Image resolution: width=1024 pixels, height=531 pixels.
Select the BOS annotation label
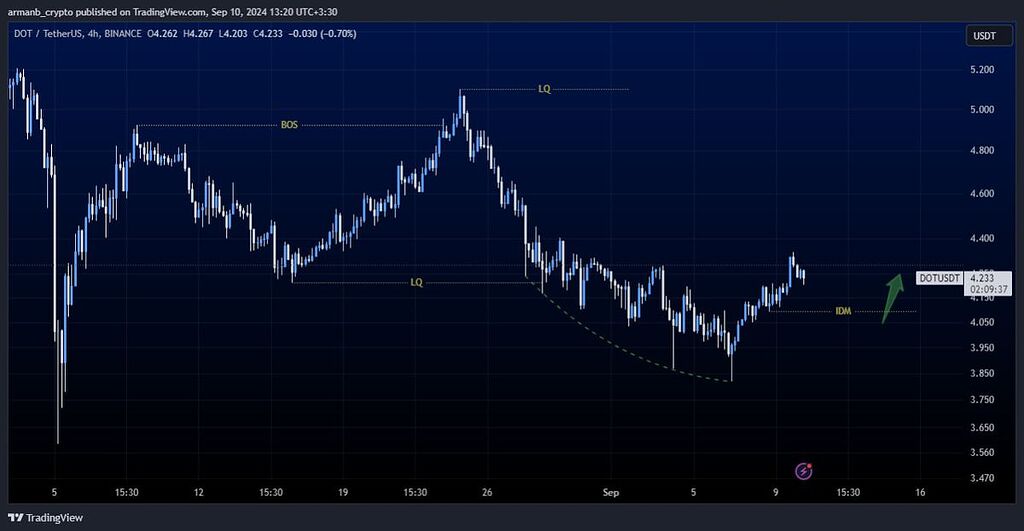(289, 126)
